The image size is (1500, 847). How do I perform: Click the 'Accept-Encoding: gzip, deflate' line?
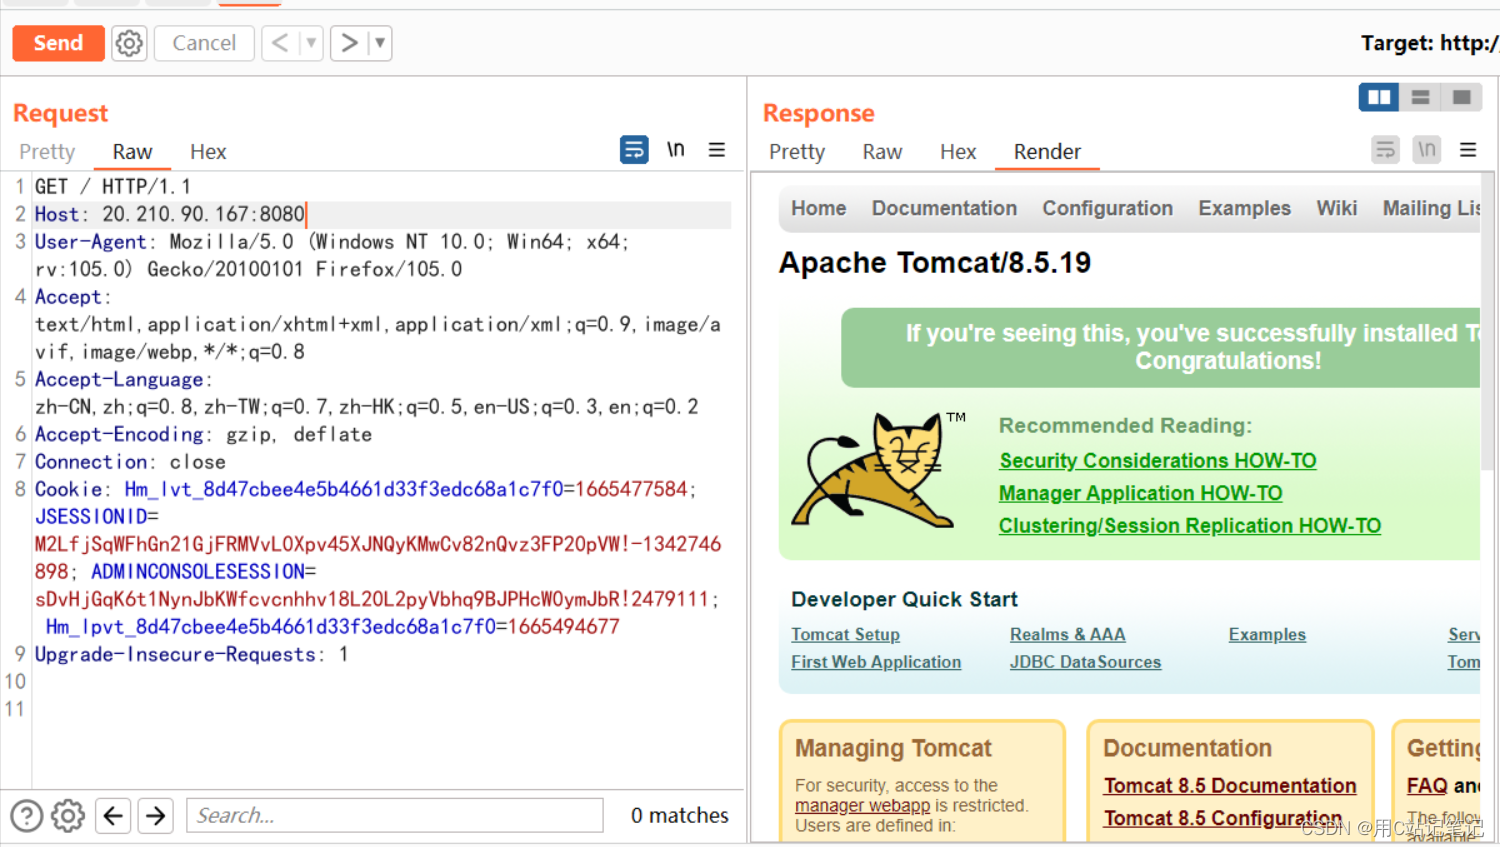coord(203,434)
